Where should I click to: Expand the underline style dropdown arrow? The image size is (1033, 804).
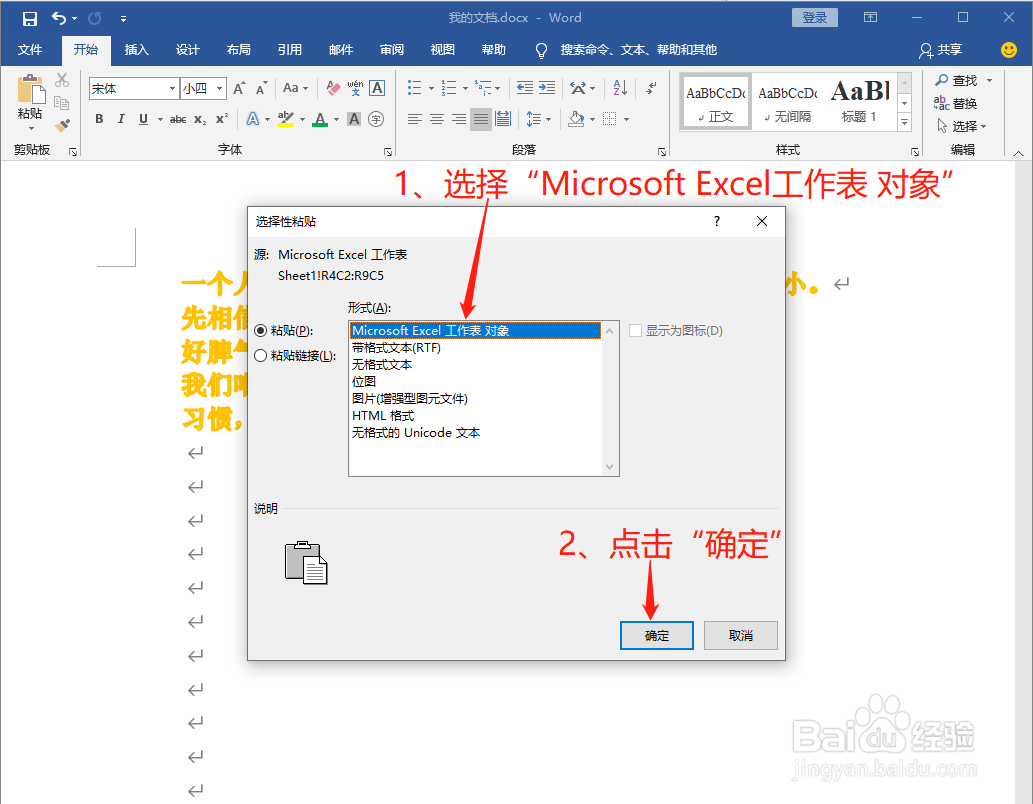160,119
